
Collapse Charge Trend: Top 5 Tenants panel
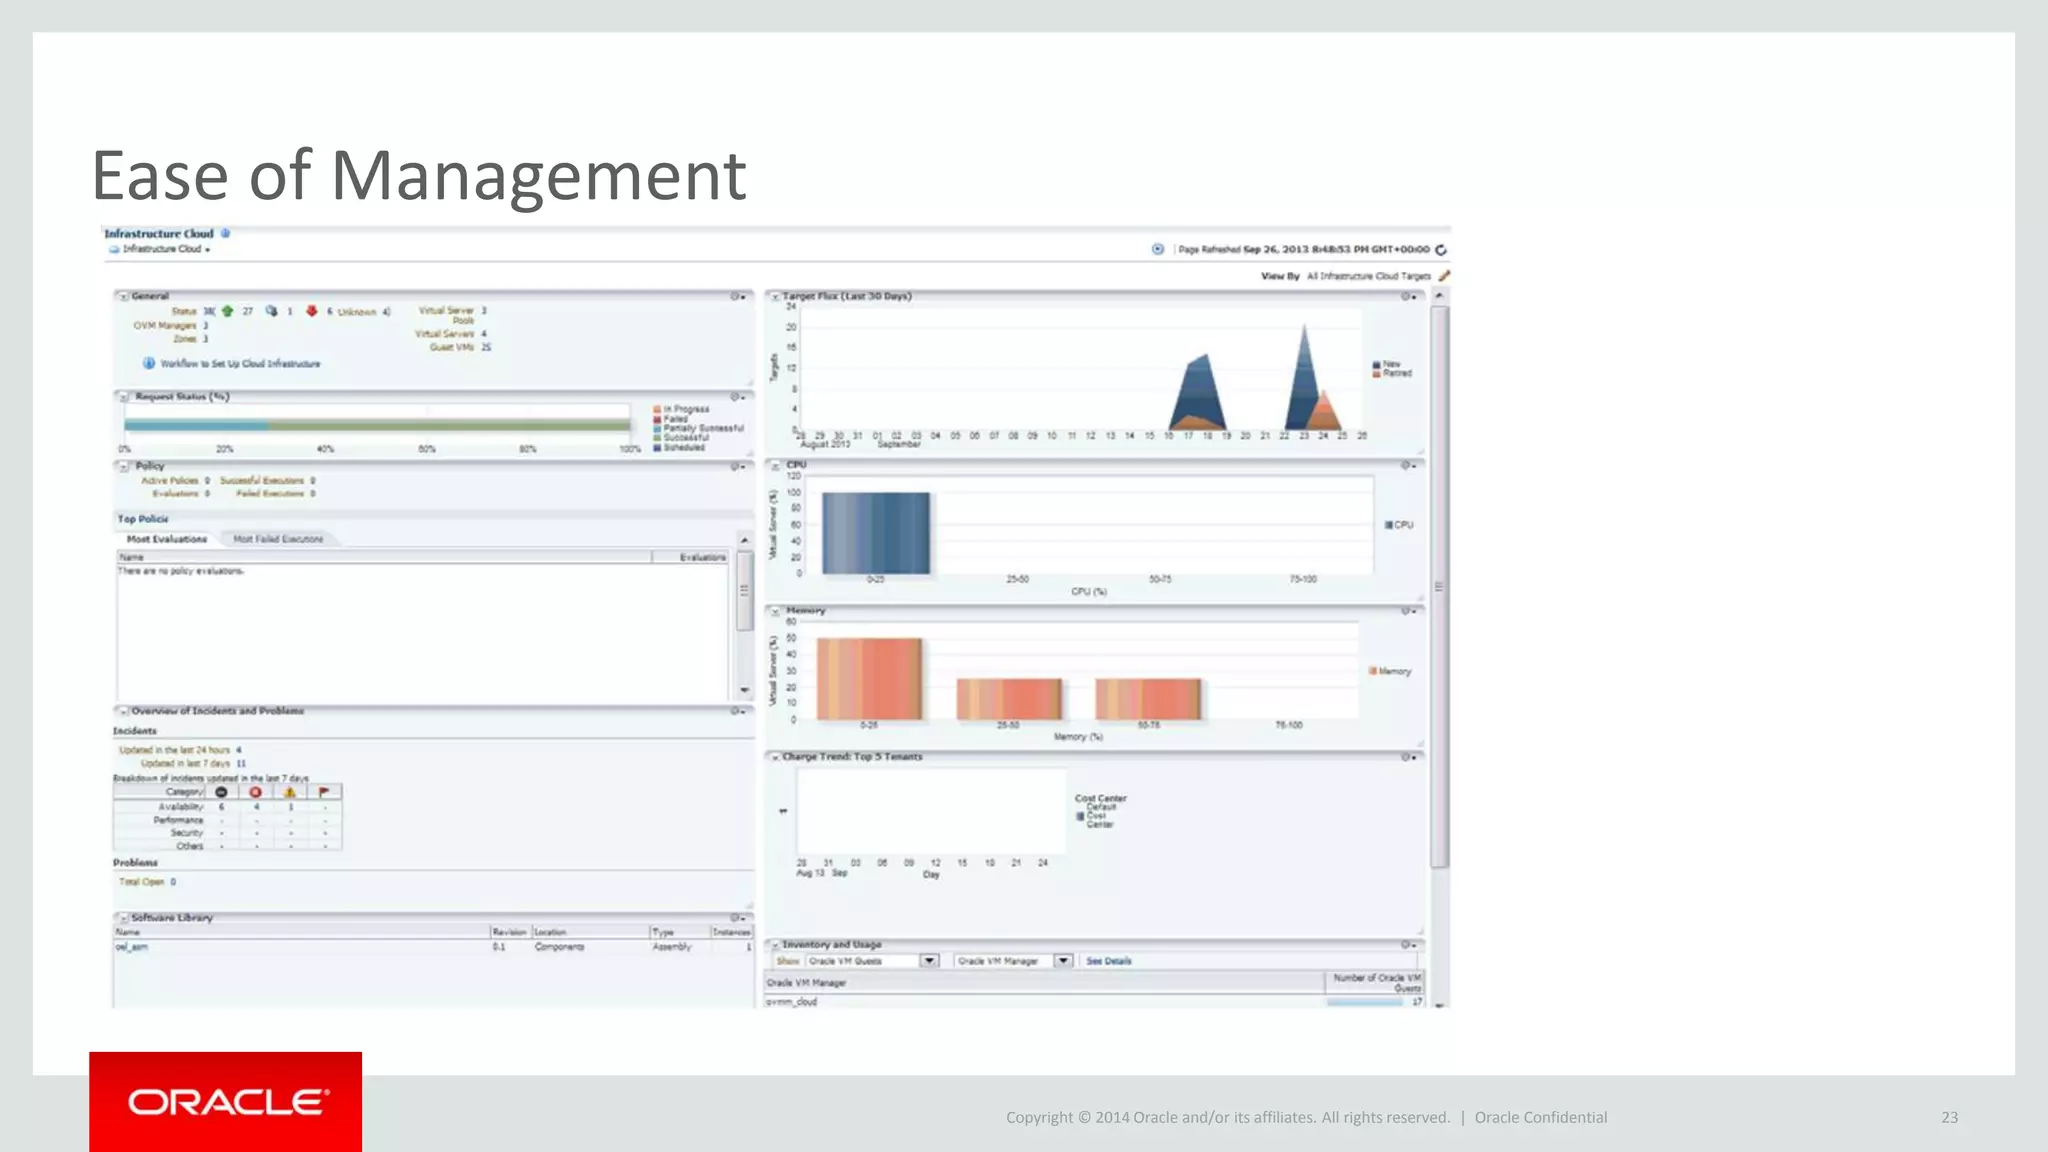[774, 758]
